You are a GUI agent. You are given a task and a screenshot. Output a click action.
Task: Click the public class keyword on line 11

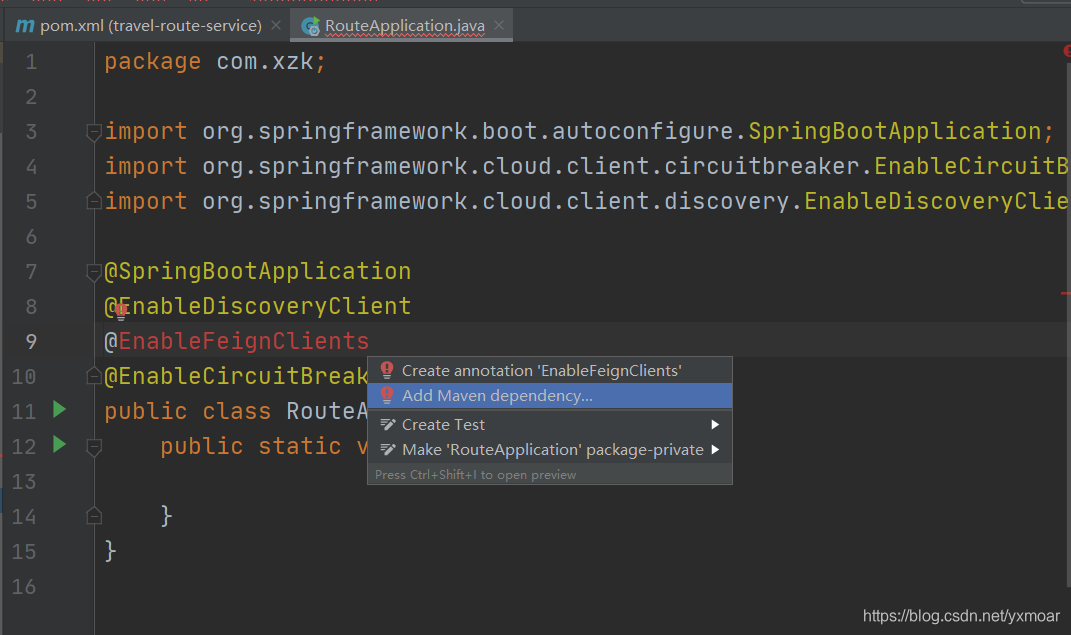coord(188,411)
